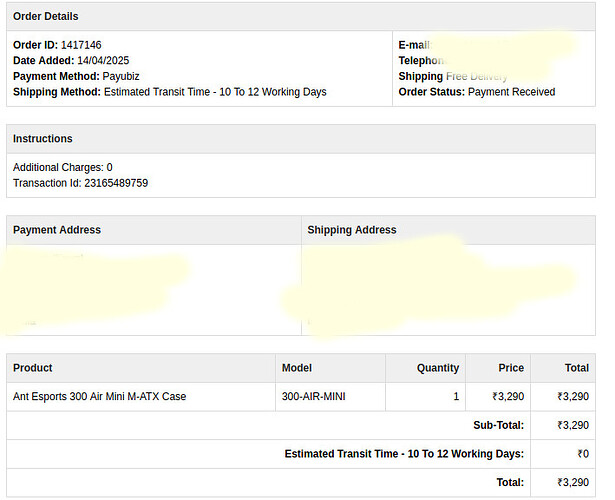Click the Shipping Method transit time line
Viewport: 615px width, 500px height.
[169, 92]
